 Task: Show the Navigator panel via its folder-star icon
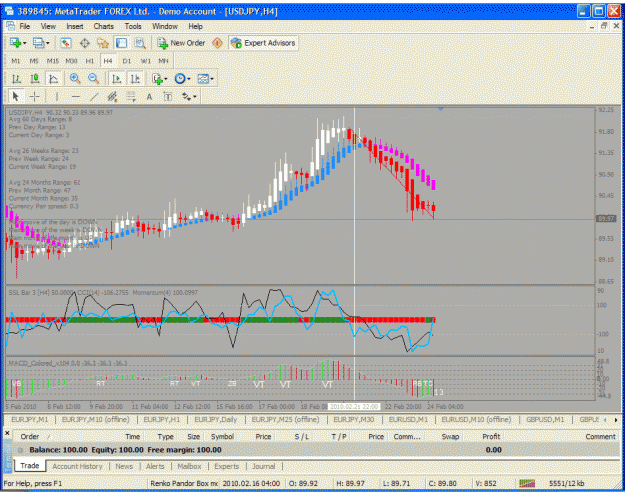[x=103, y=43]
